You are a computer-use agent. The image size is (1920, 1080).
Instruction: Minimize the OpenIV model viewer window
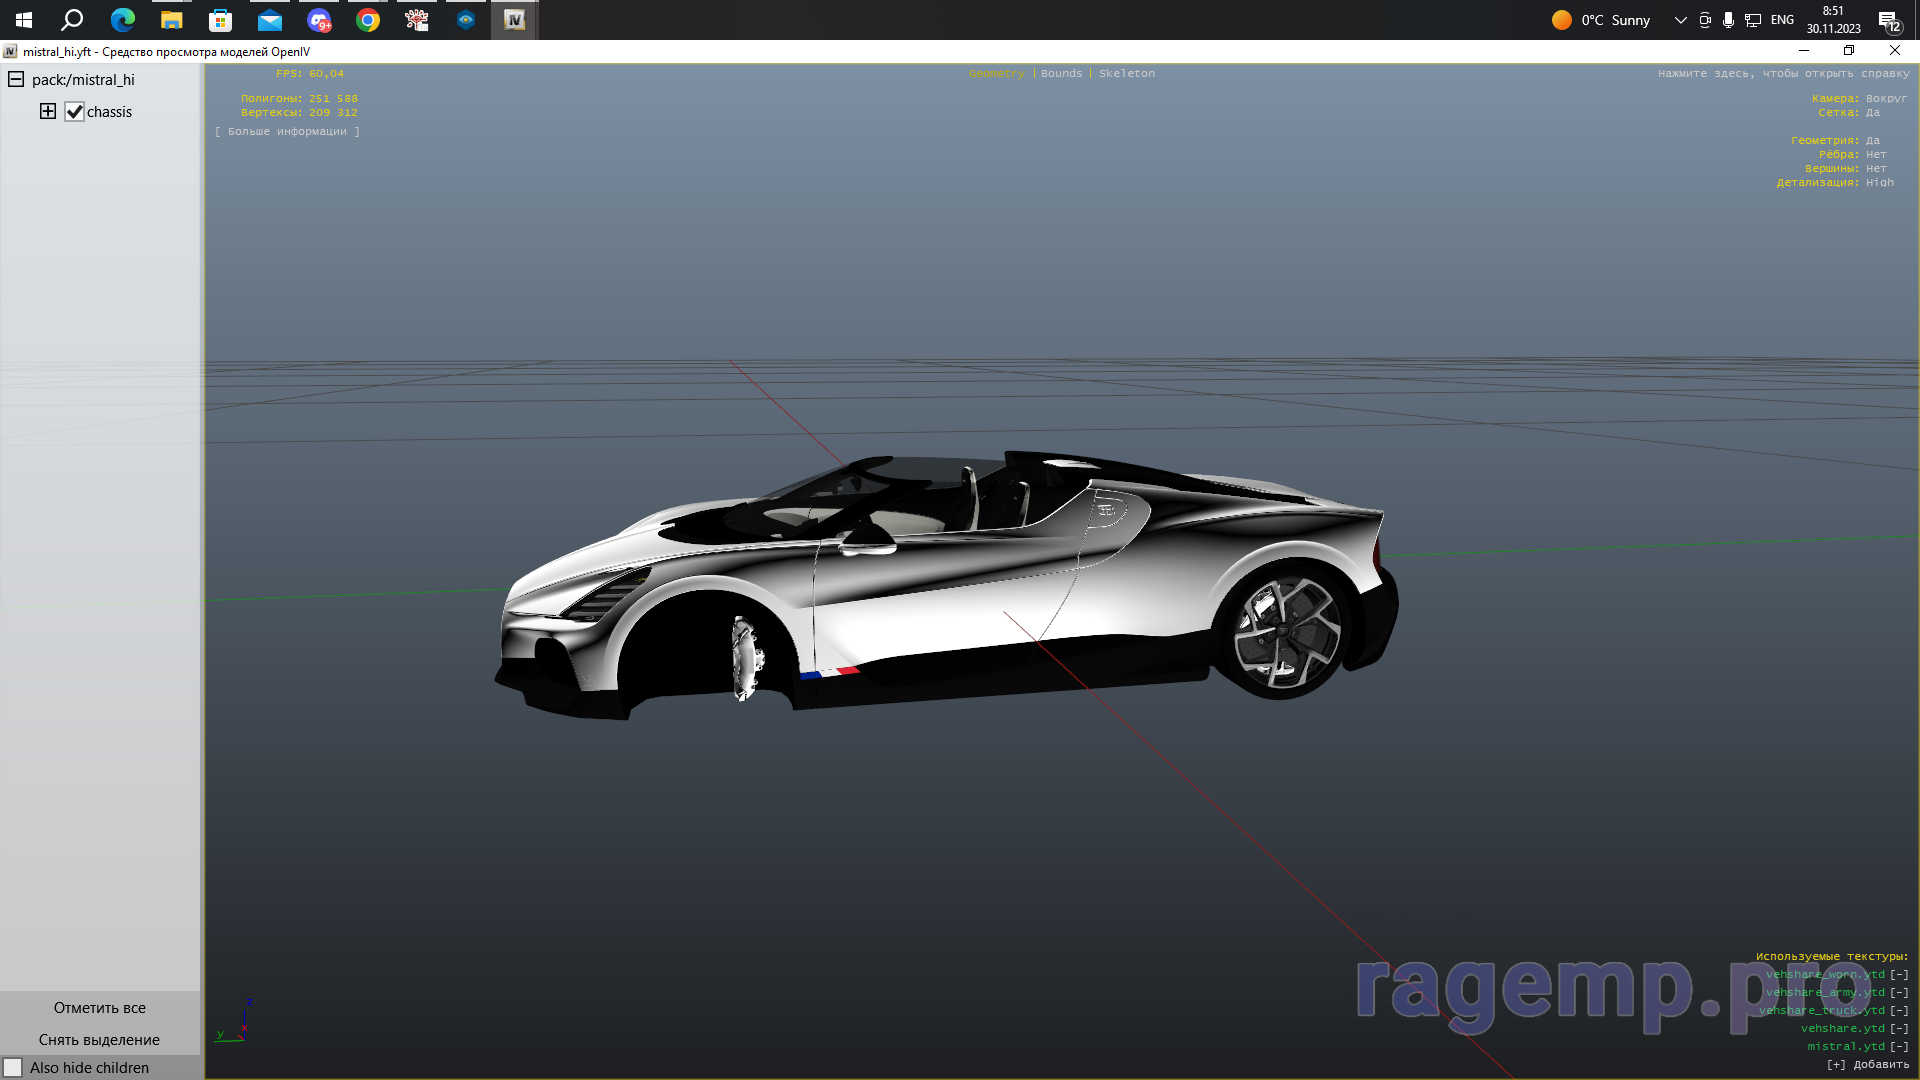tap(1804, 51)
